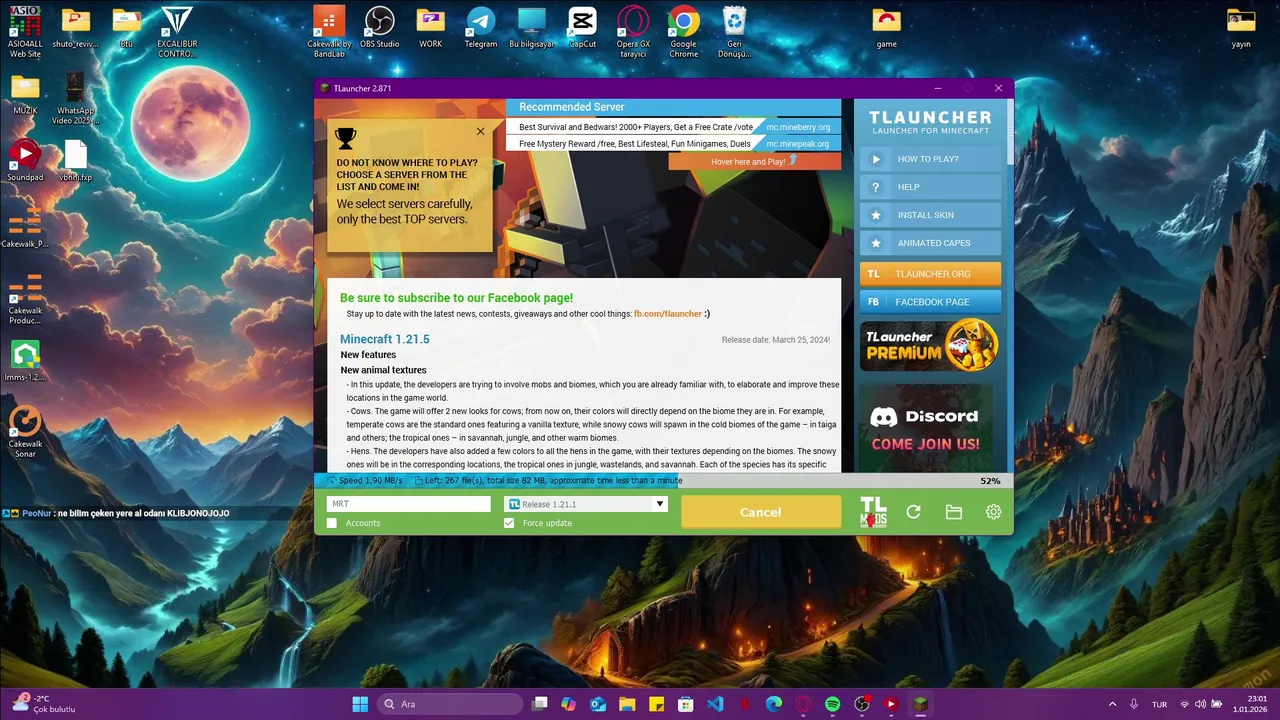Open OBS Studio desktop icon
The height and width of the screenshot is (720, 1280).
click(379, 28)
